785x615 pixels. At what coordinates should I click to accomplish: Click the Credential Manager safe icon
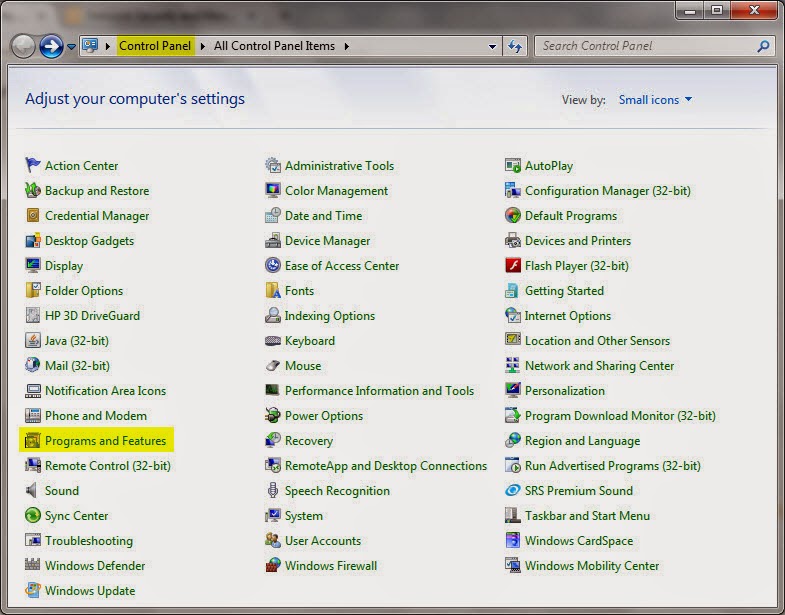pyautogui.click(x=33, y=215)
